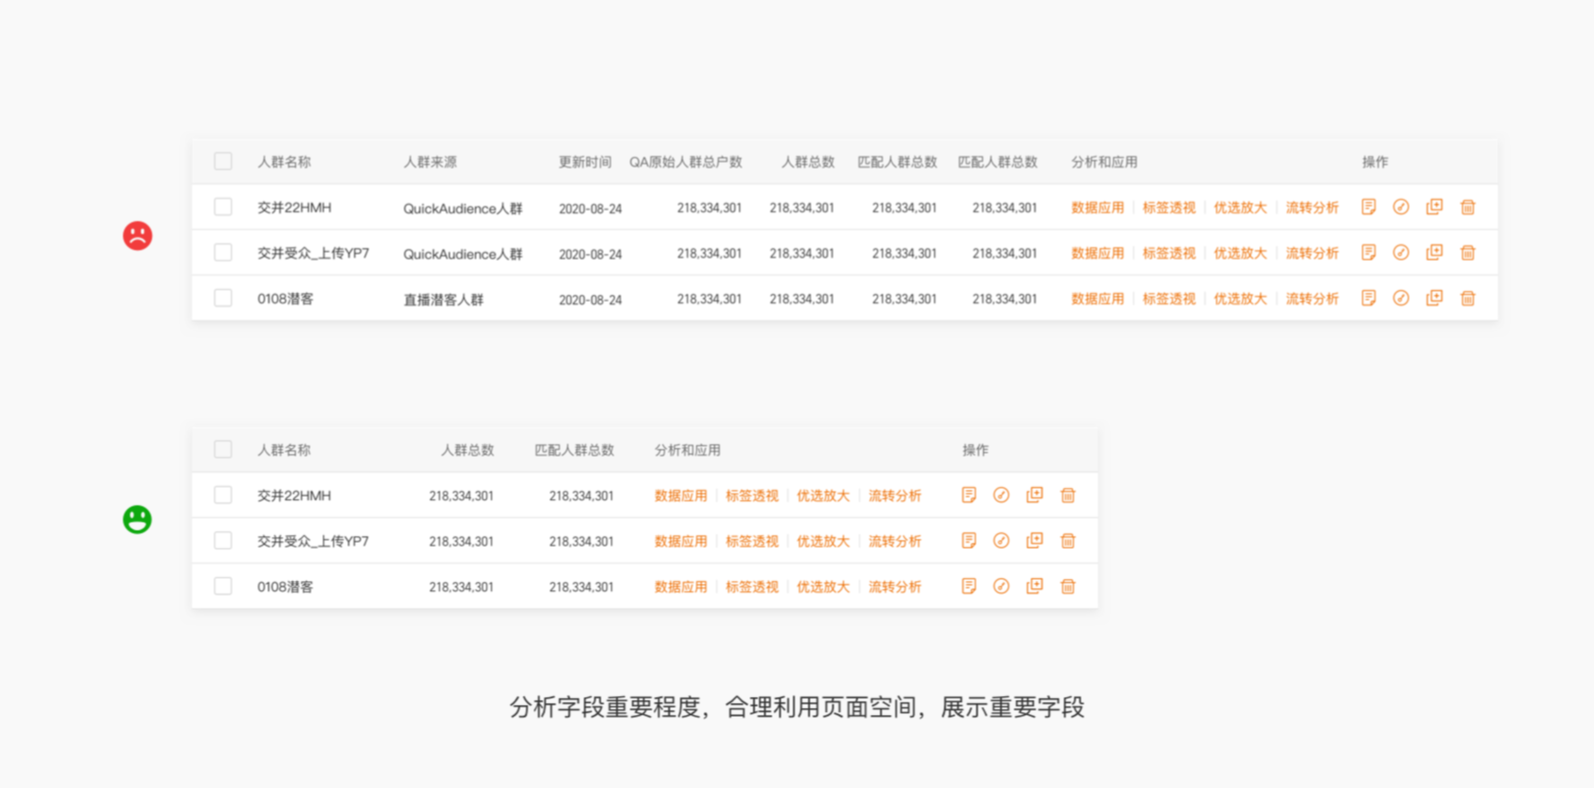Circular edit icon for 交井22HMH in smiley table
Screen dimensions: 1594x788
pos(1001,495)
